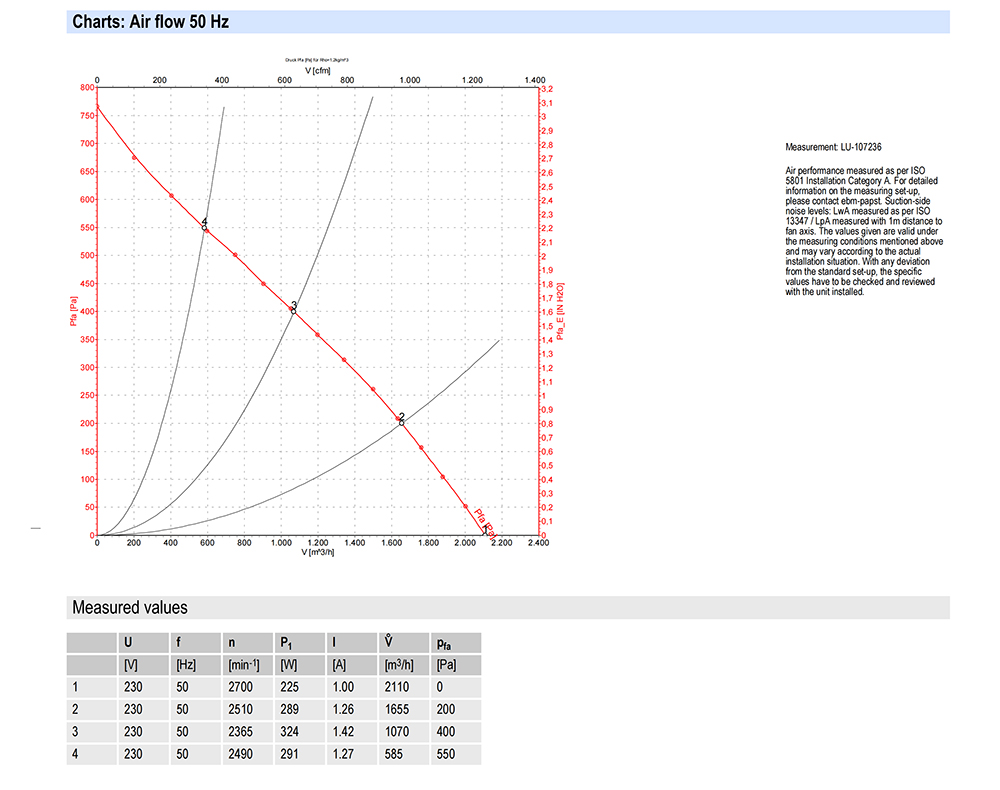
Task: Click the "V [m^3/h]" bottom axis label
Action: 317,552
